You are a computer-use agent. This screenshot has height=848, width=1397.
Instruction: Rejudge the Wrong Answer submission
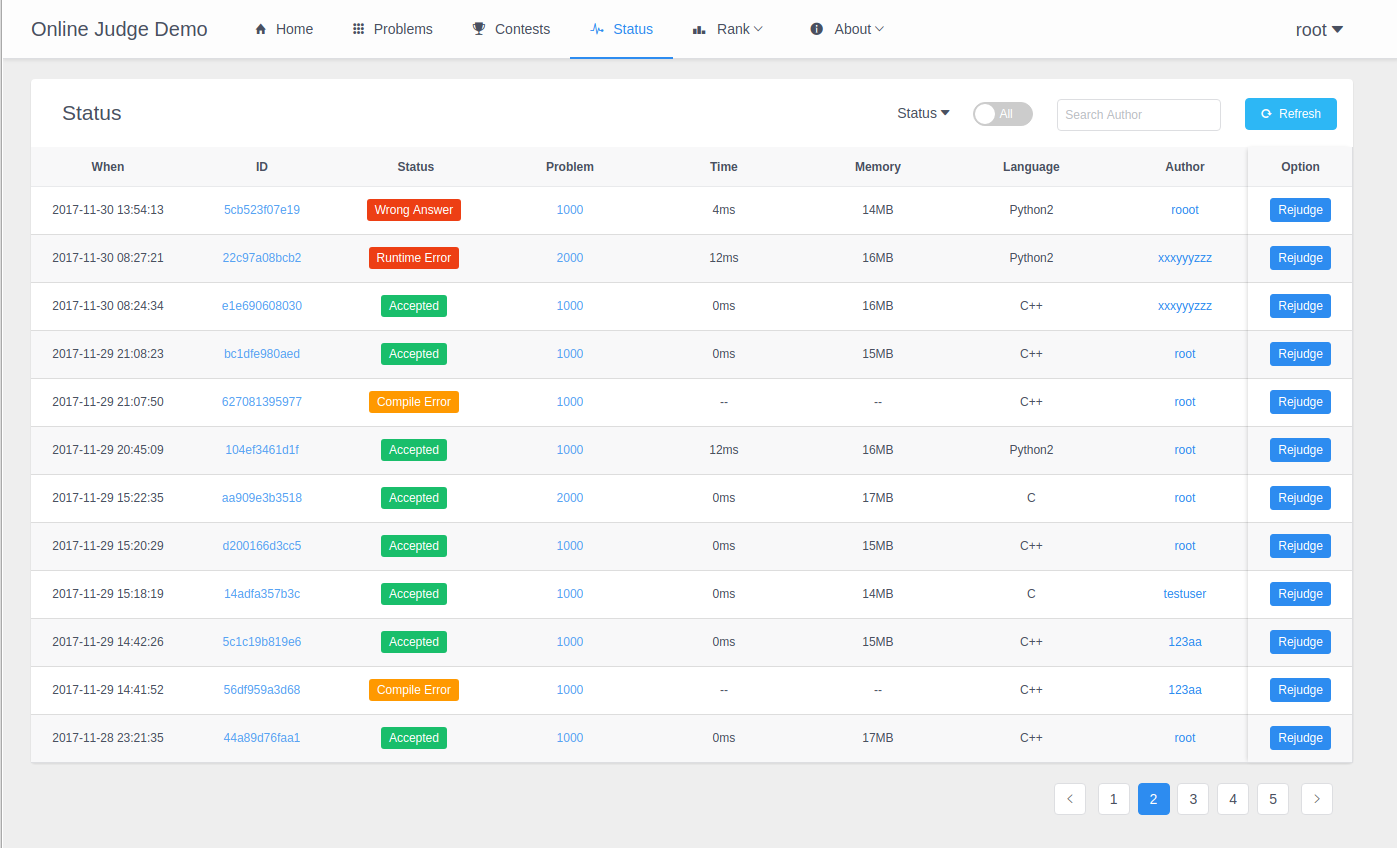pos(1300,210)
